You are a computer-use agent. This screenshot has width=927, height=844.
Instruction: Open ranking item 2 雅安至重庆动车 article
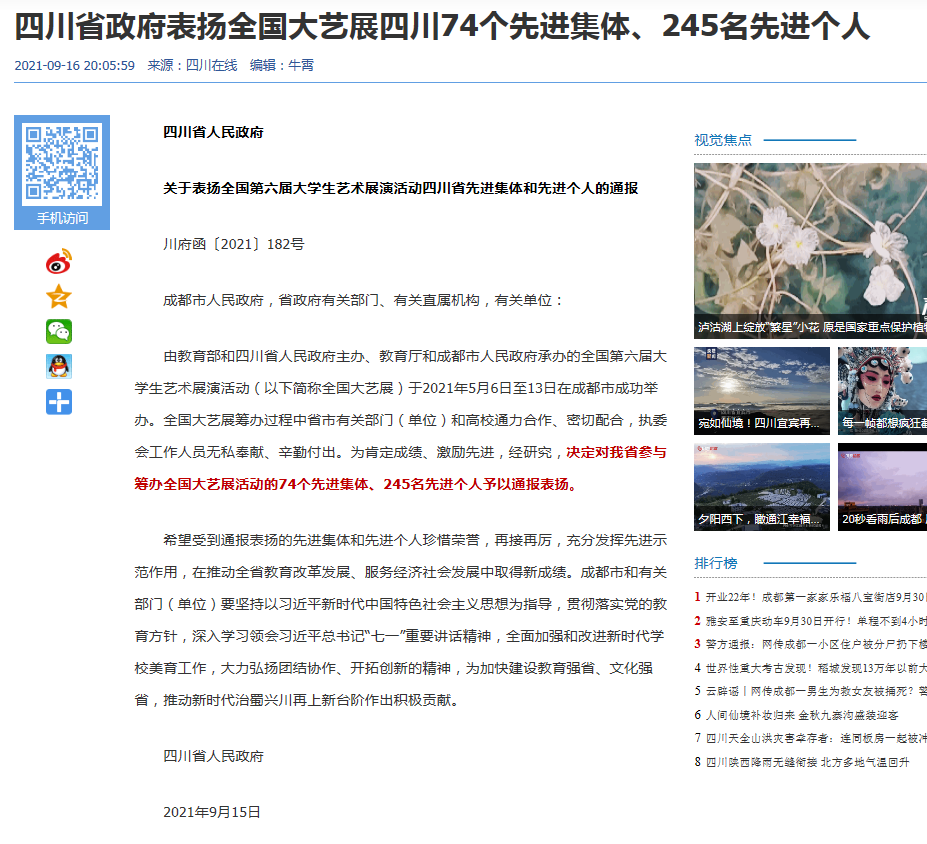(814, 621)
